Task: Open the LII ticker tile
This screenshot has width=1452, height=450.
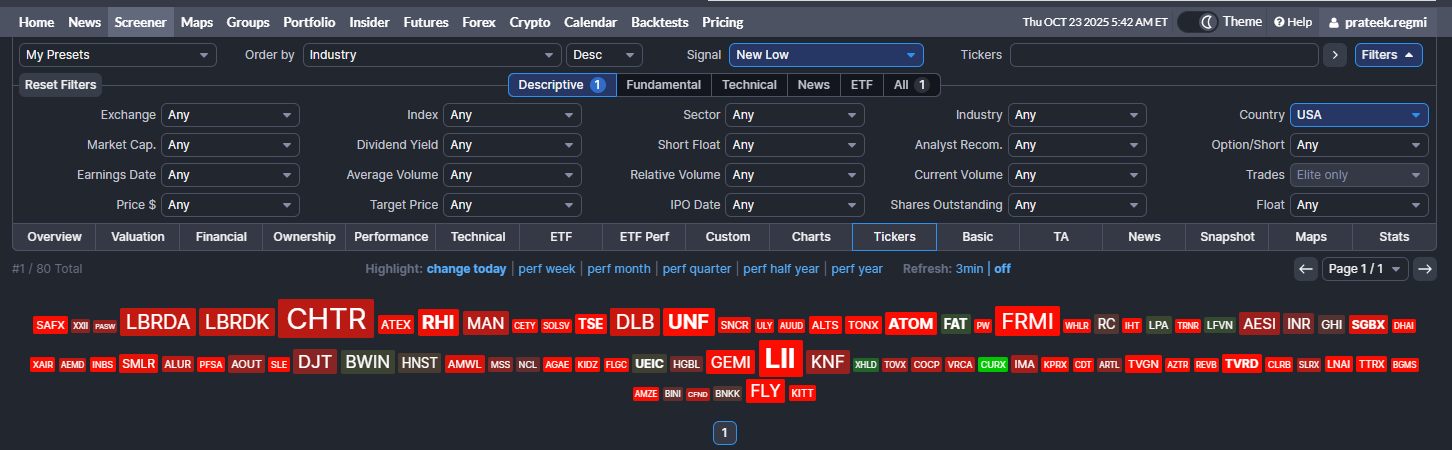Action: [x=781, y=359]
